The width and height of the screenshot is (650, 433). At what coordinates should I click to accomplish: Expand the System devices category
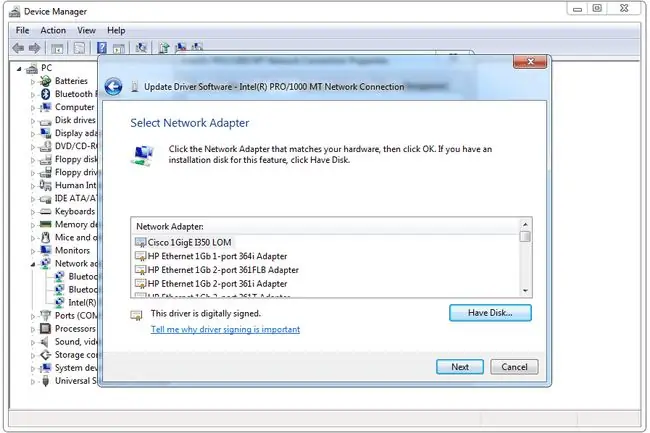tap(33, 368)
